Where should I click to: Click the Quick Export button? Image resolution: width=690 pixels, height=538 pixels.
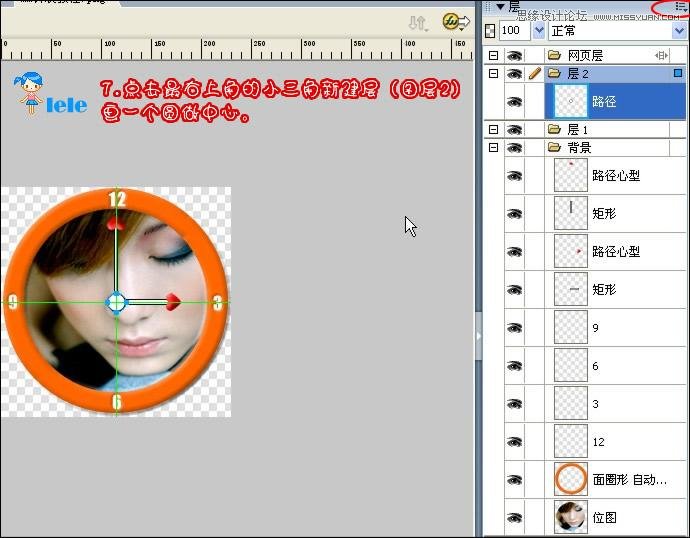pos(452,22)
